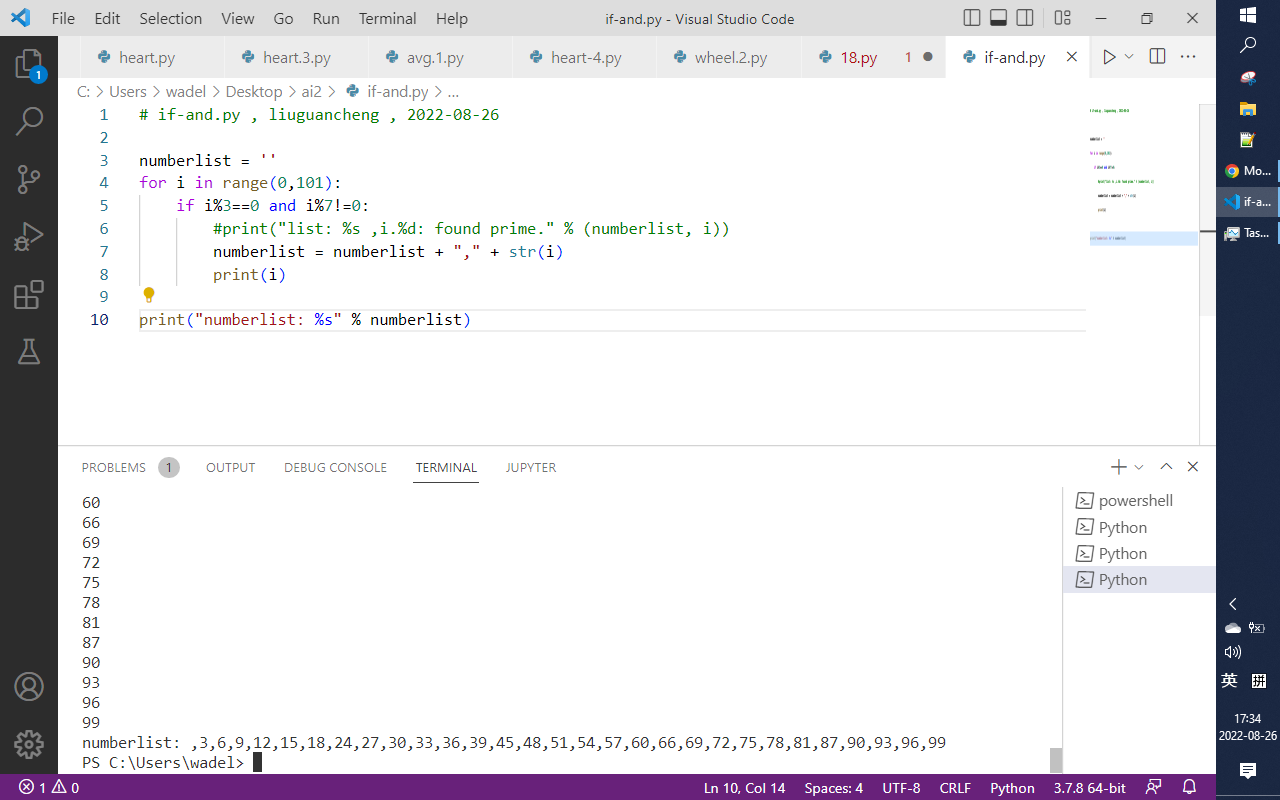Click the errors and warnings status indicator
The image size is (1280, 800).
tap(49, 787)
